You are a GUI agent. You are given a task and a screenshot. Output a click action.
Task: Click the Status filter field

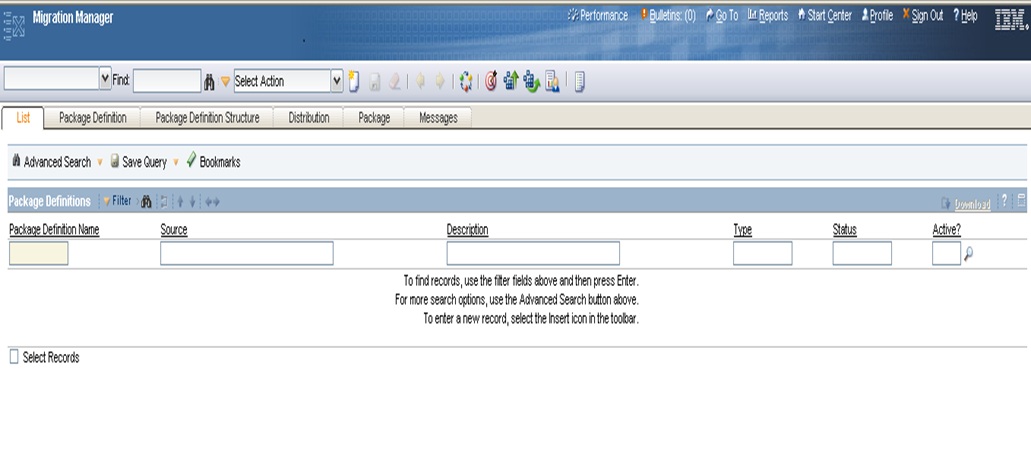click(862, 254)
